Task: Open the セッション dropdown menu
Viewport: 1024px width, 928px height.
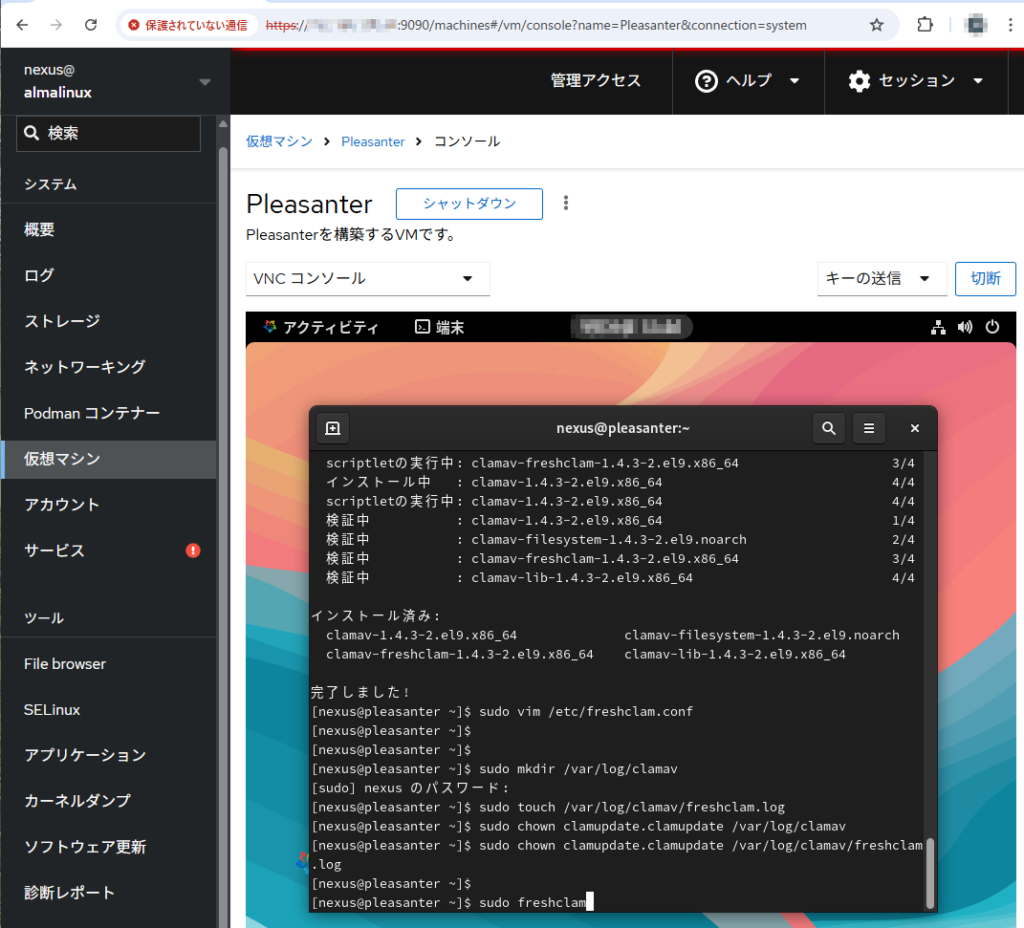Action: click(916, 81)
